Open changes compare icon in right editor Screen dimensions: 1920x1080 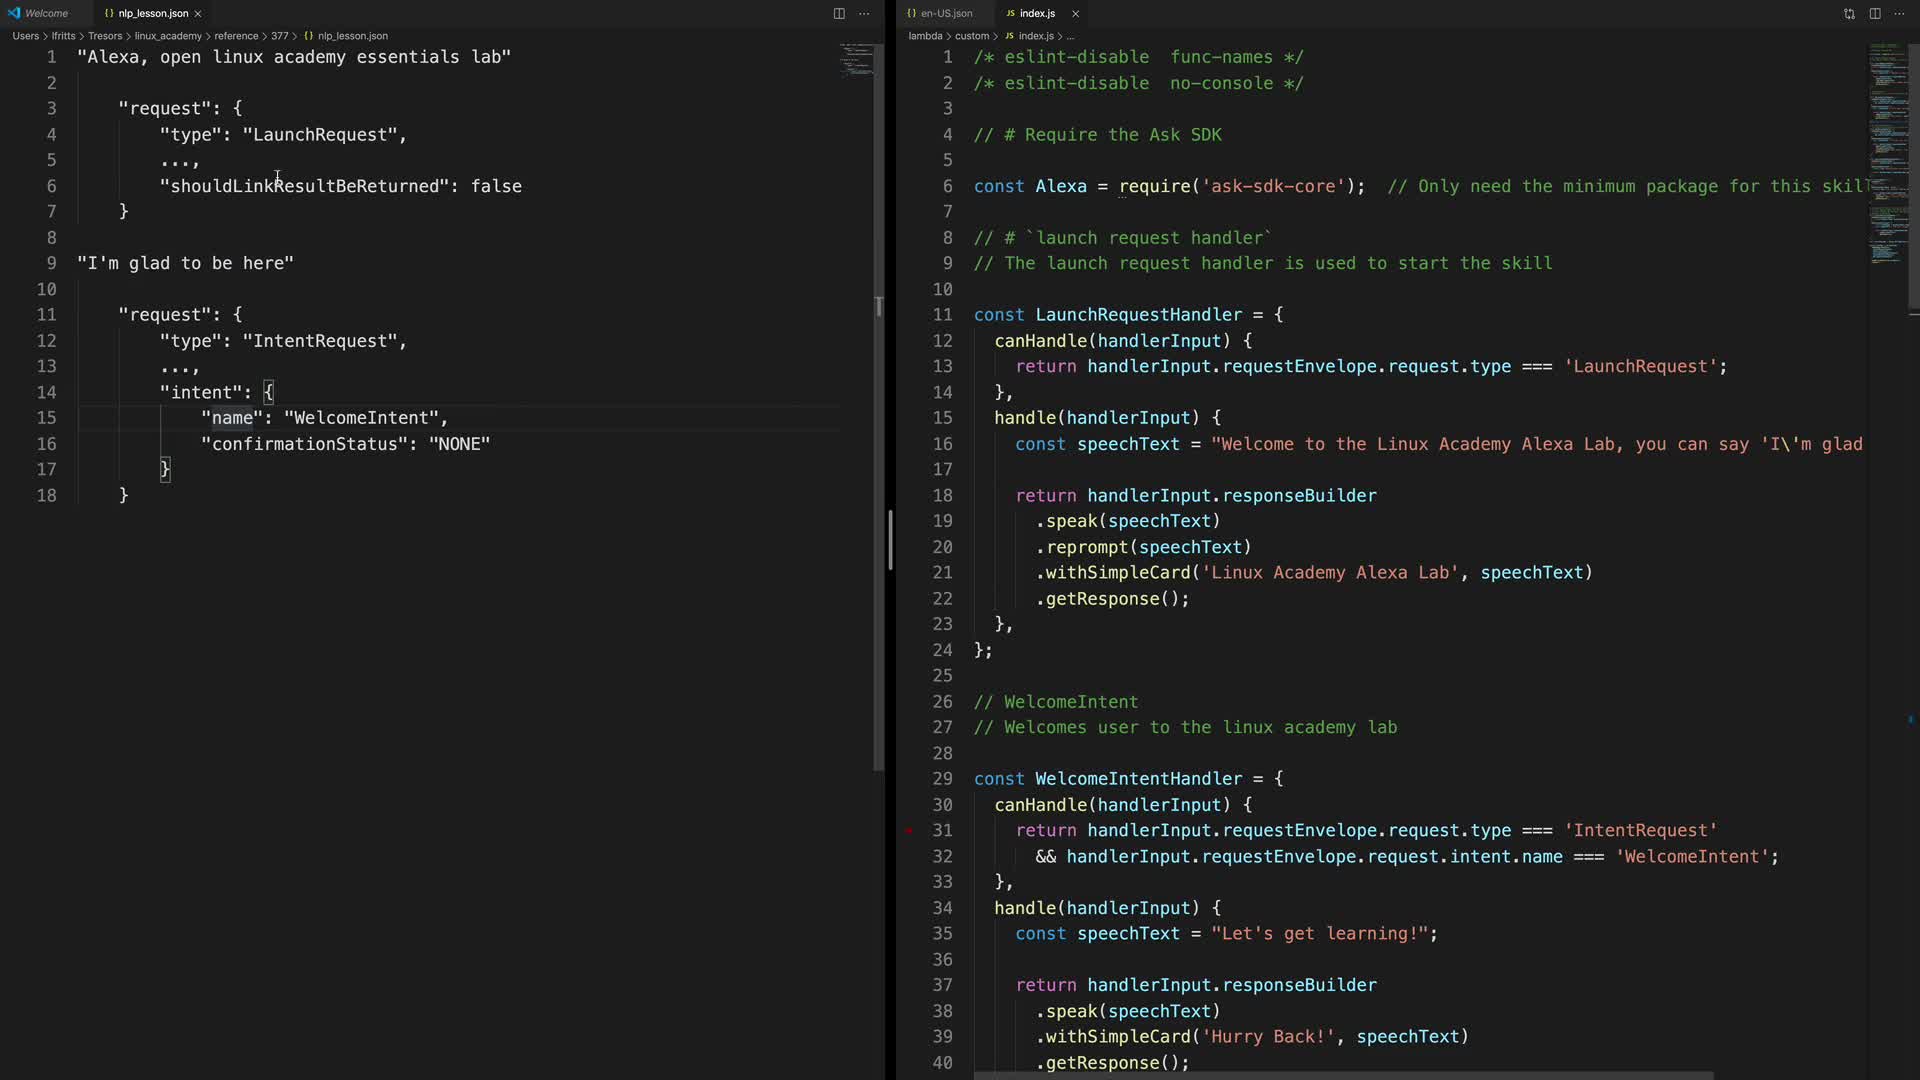click(x=1849, y=13)
